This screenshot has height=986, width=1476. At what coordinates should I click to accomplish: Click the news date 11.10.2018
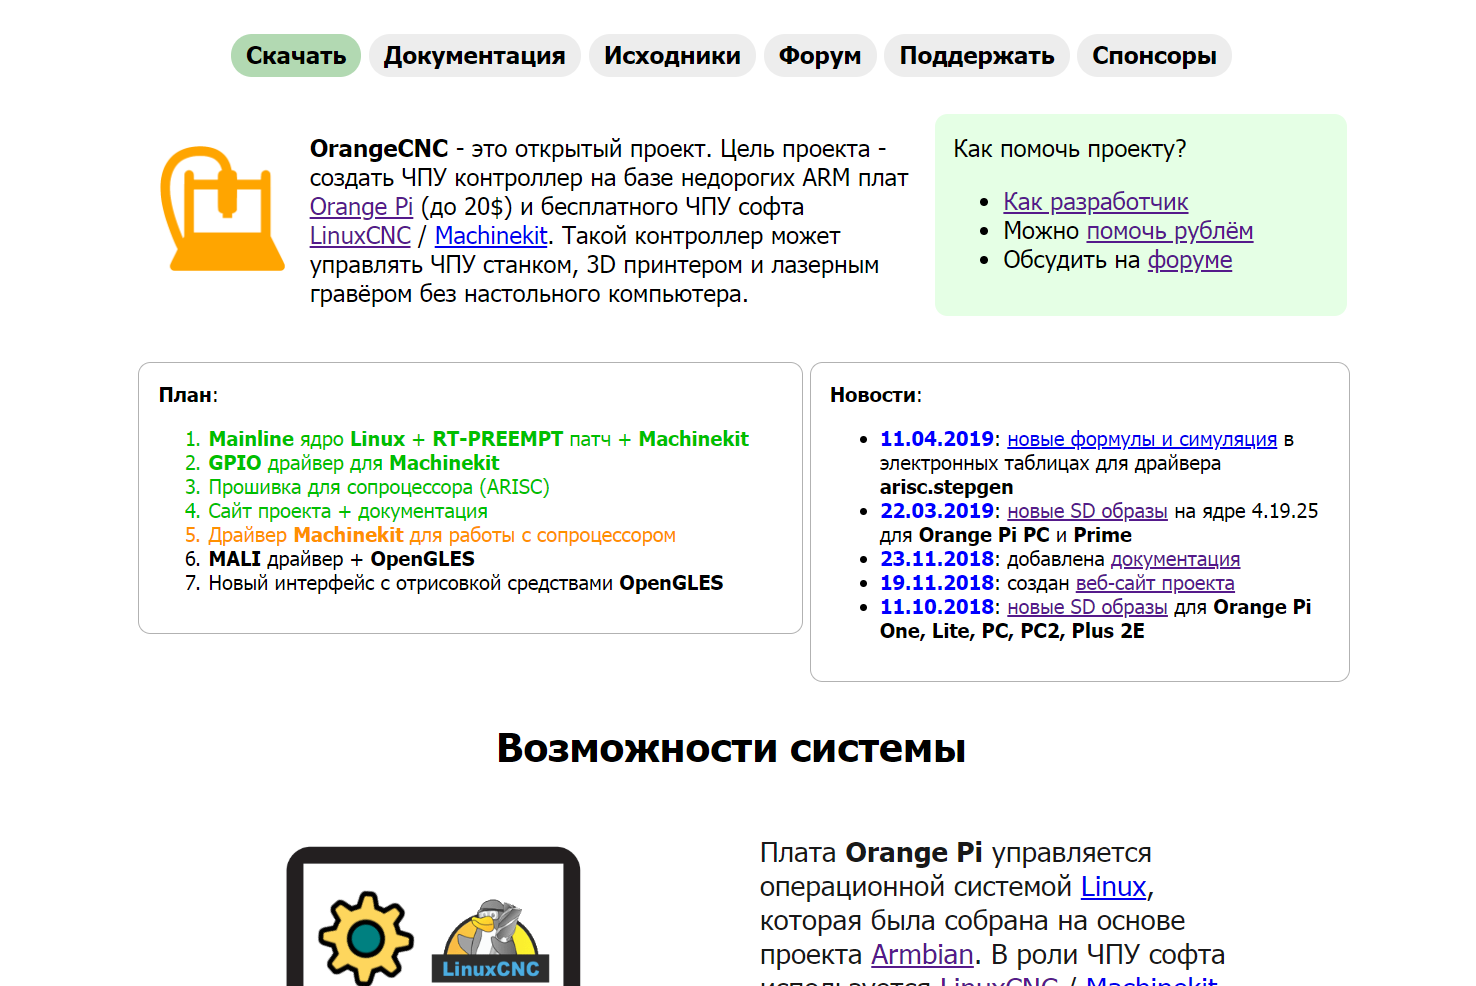(x=937, y=607)
